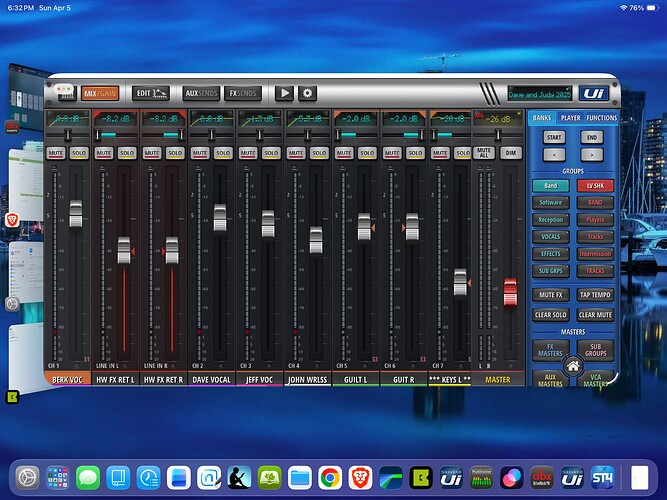Open the Files app in the dock
The height and width of the screenshot is (500, 667).
pos(299,478)
